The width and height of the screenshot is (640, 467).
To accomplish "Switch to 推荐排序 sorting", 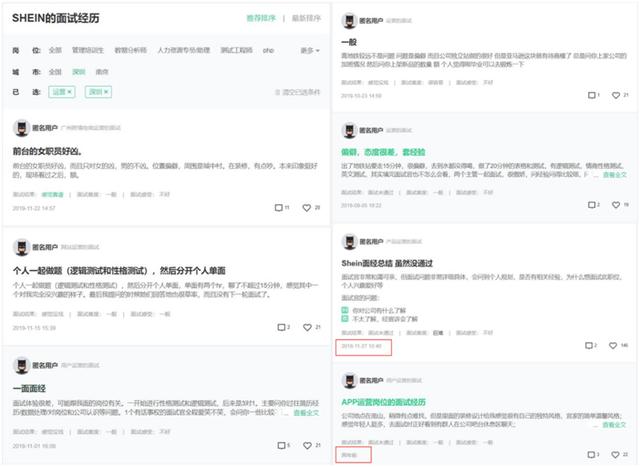I will pos(261,18).
